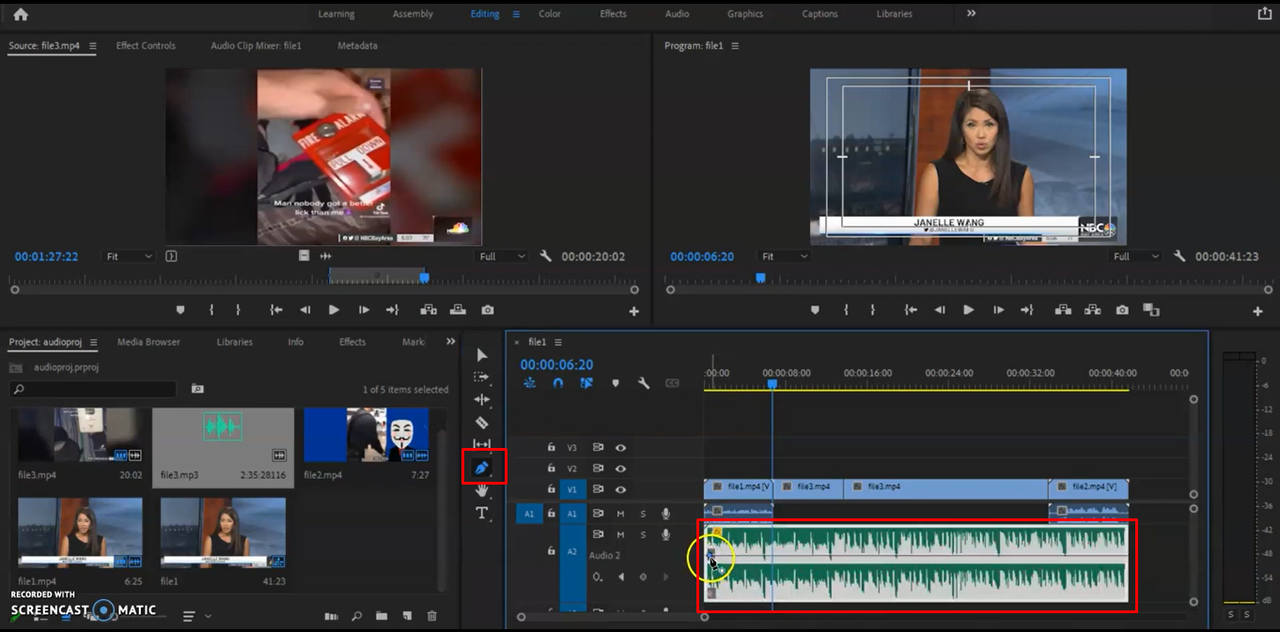Click Project panel find magnifier
This screenshot has width=1280, height=632.
coord(356,616)
